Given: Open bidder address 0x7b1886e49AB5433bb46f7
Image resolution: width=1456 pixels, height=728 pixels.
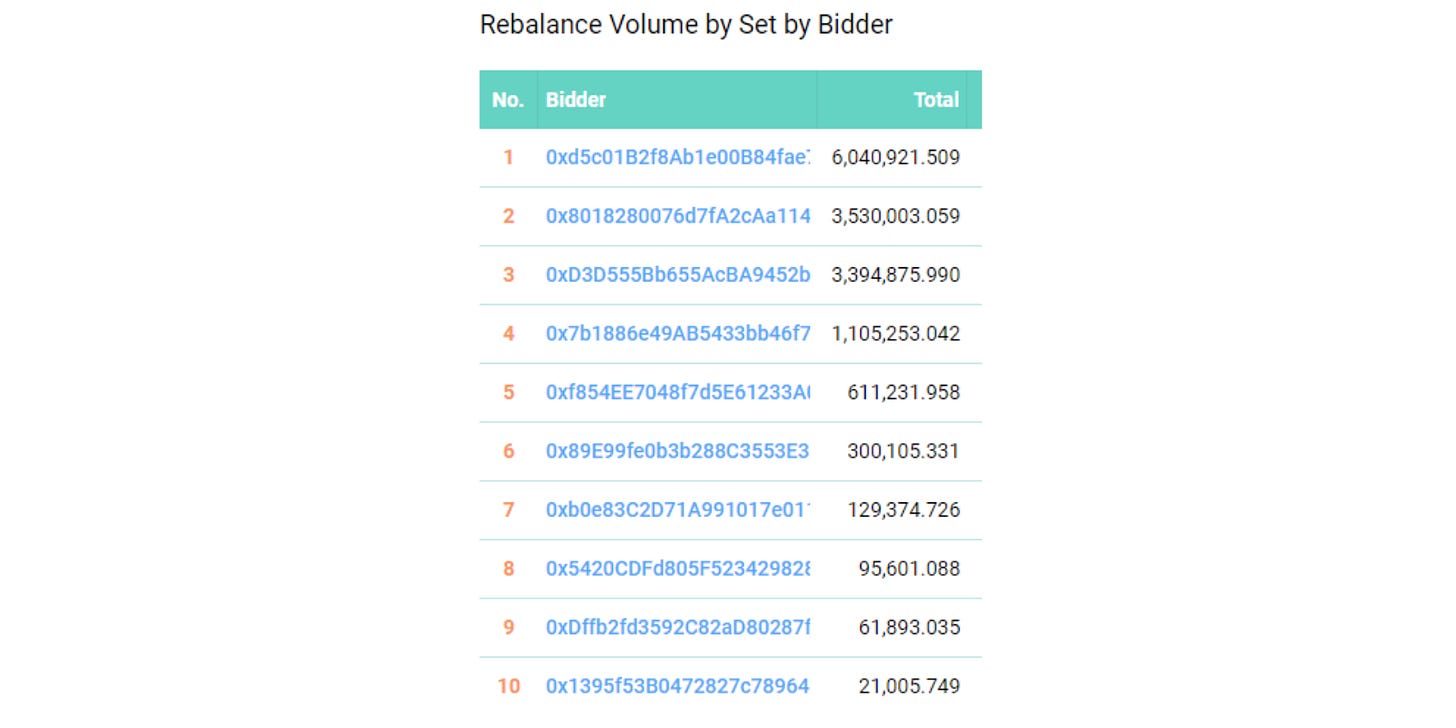Looking at the screenshot, I should (x=678, y=334).
